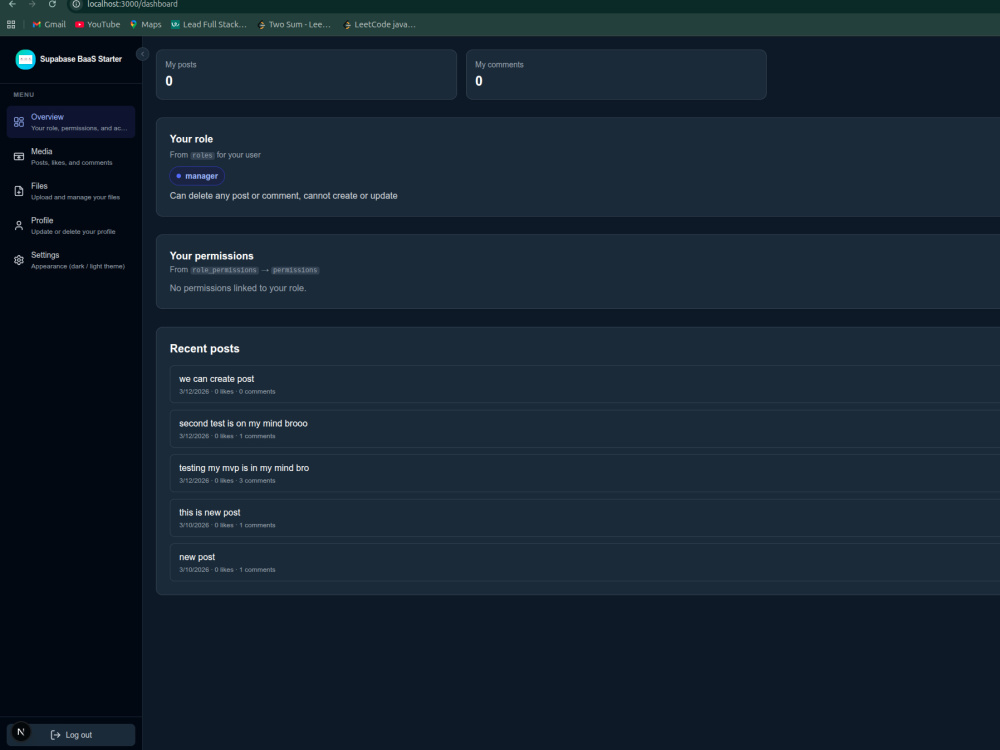
Task: Click the Media card icon
Action: [x=19, y=156]
